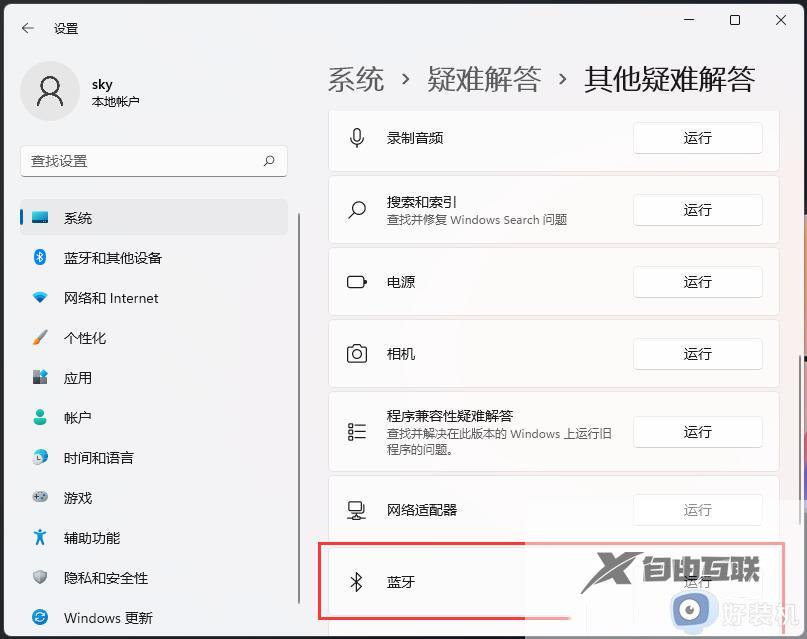Click the camera icon beside 相机

[x=356, y=354]
